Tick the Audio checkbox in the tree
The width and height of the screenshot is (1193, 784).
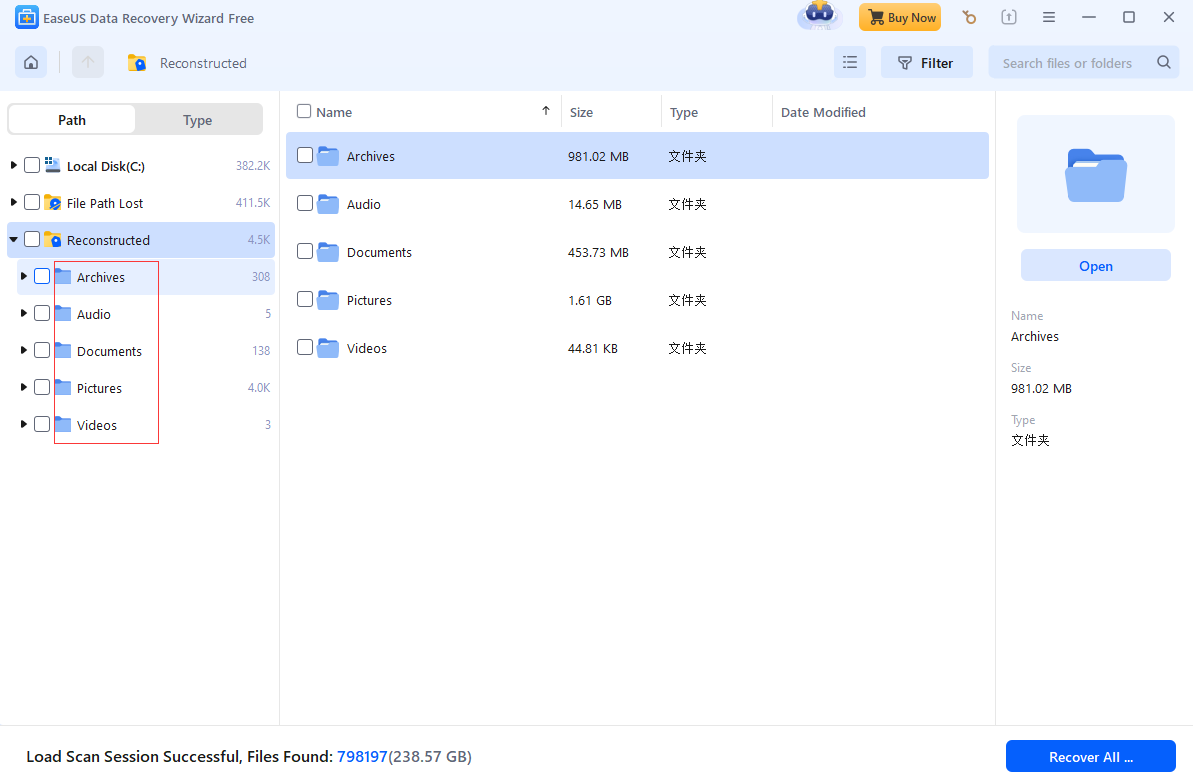pyautogui.click(x=42, y=314)
